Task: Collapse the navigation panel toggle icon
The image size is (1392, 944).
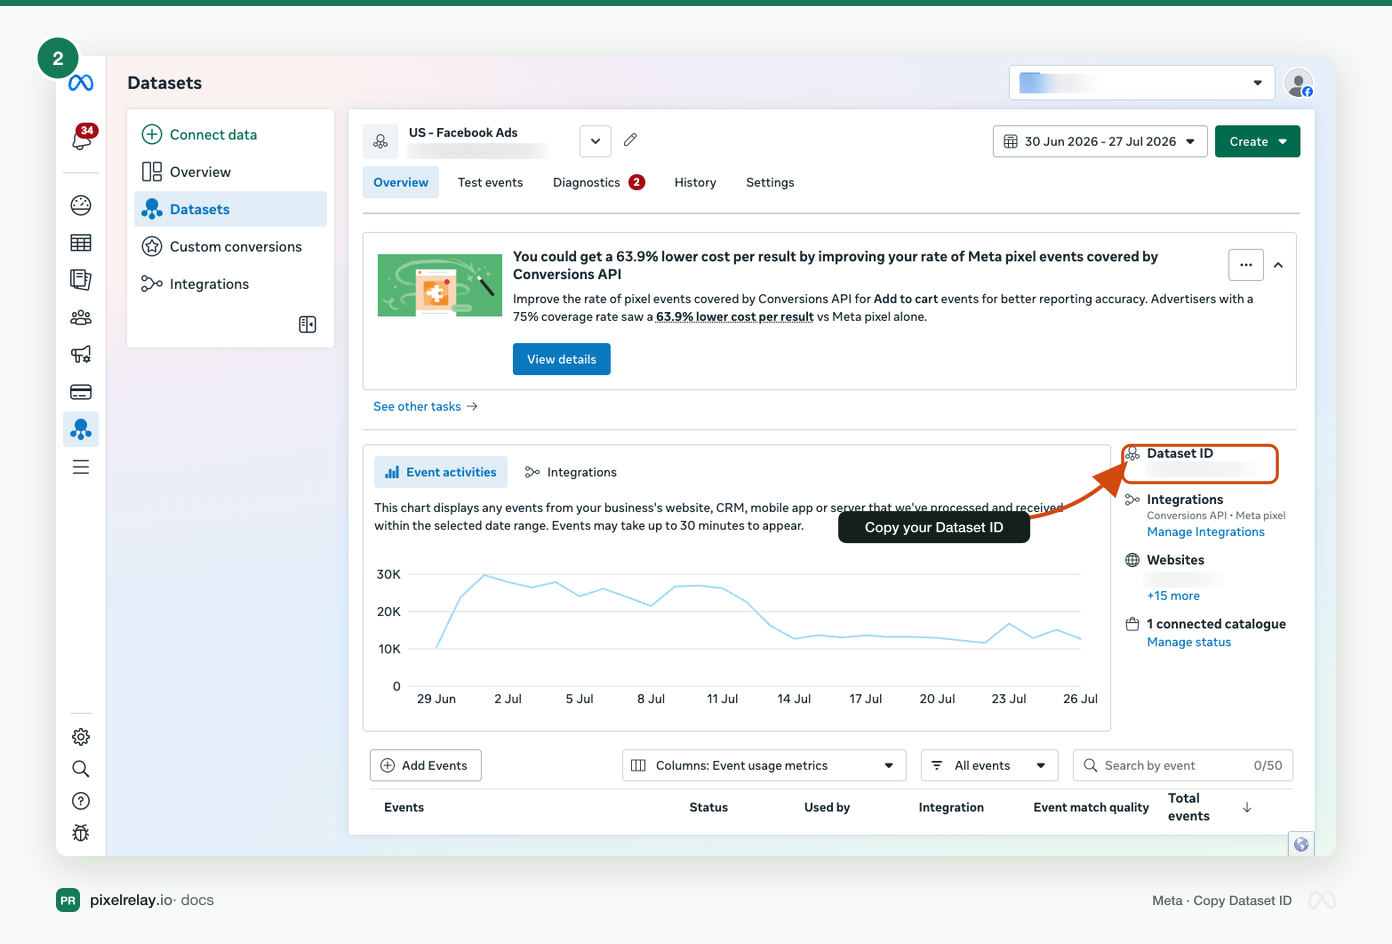Action: 307,324
